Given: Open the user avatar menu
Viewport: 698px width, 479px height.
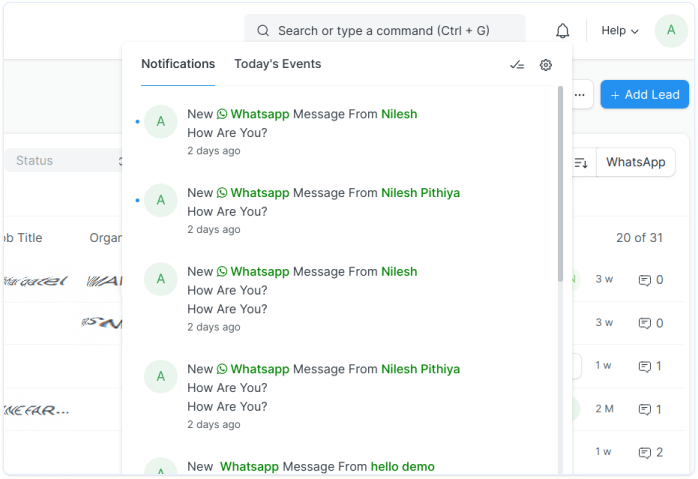Looking at the screenshot, I should (671, 30).
